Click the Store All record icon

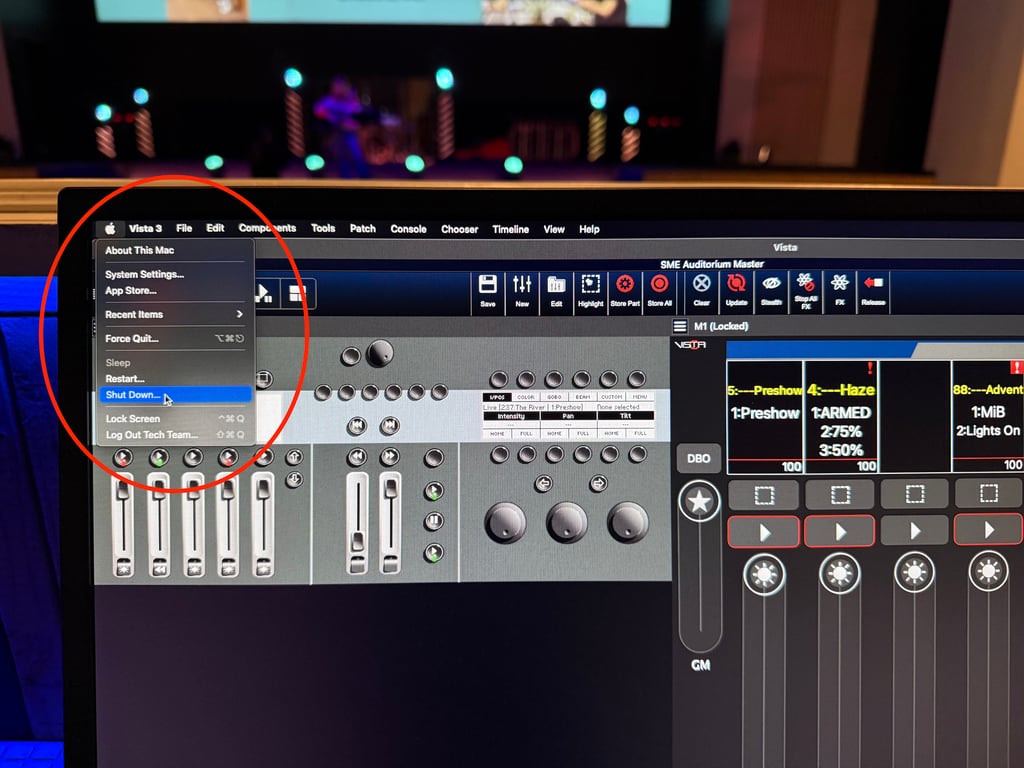[660, 292]
